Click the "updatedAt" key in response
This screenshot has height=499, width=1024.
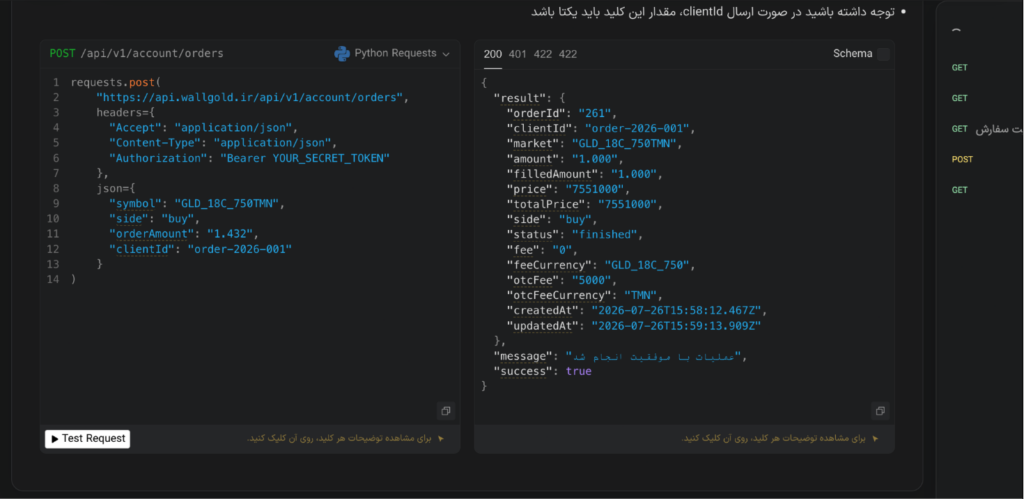[543, 325]
